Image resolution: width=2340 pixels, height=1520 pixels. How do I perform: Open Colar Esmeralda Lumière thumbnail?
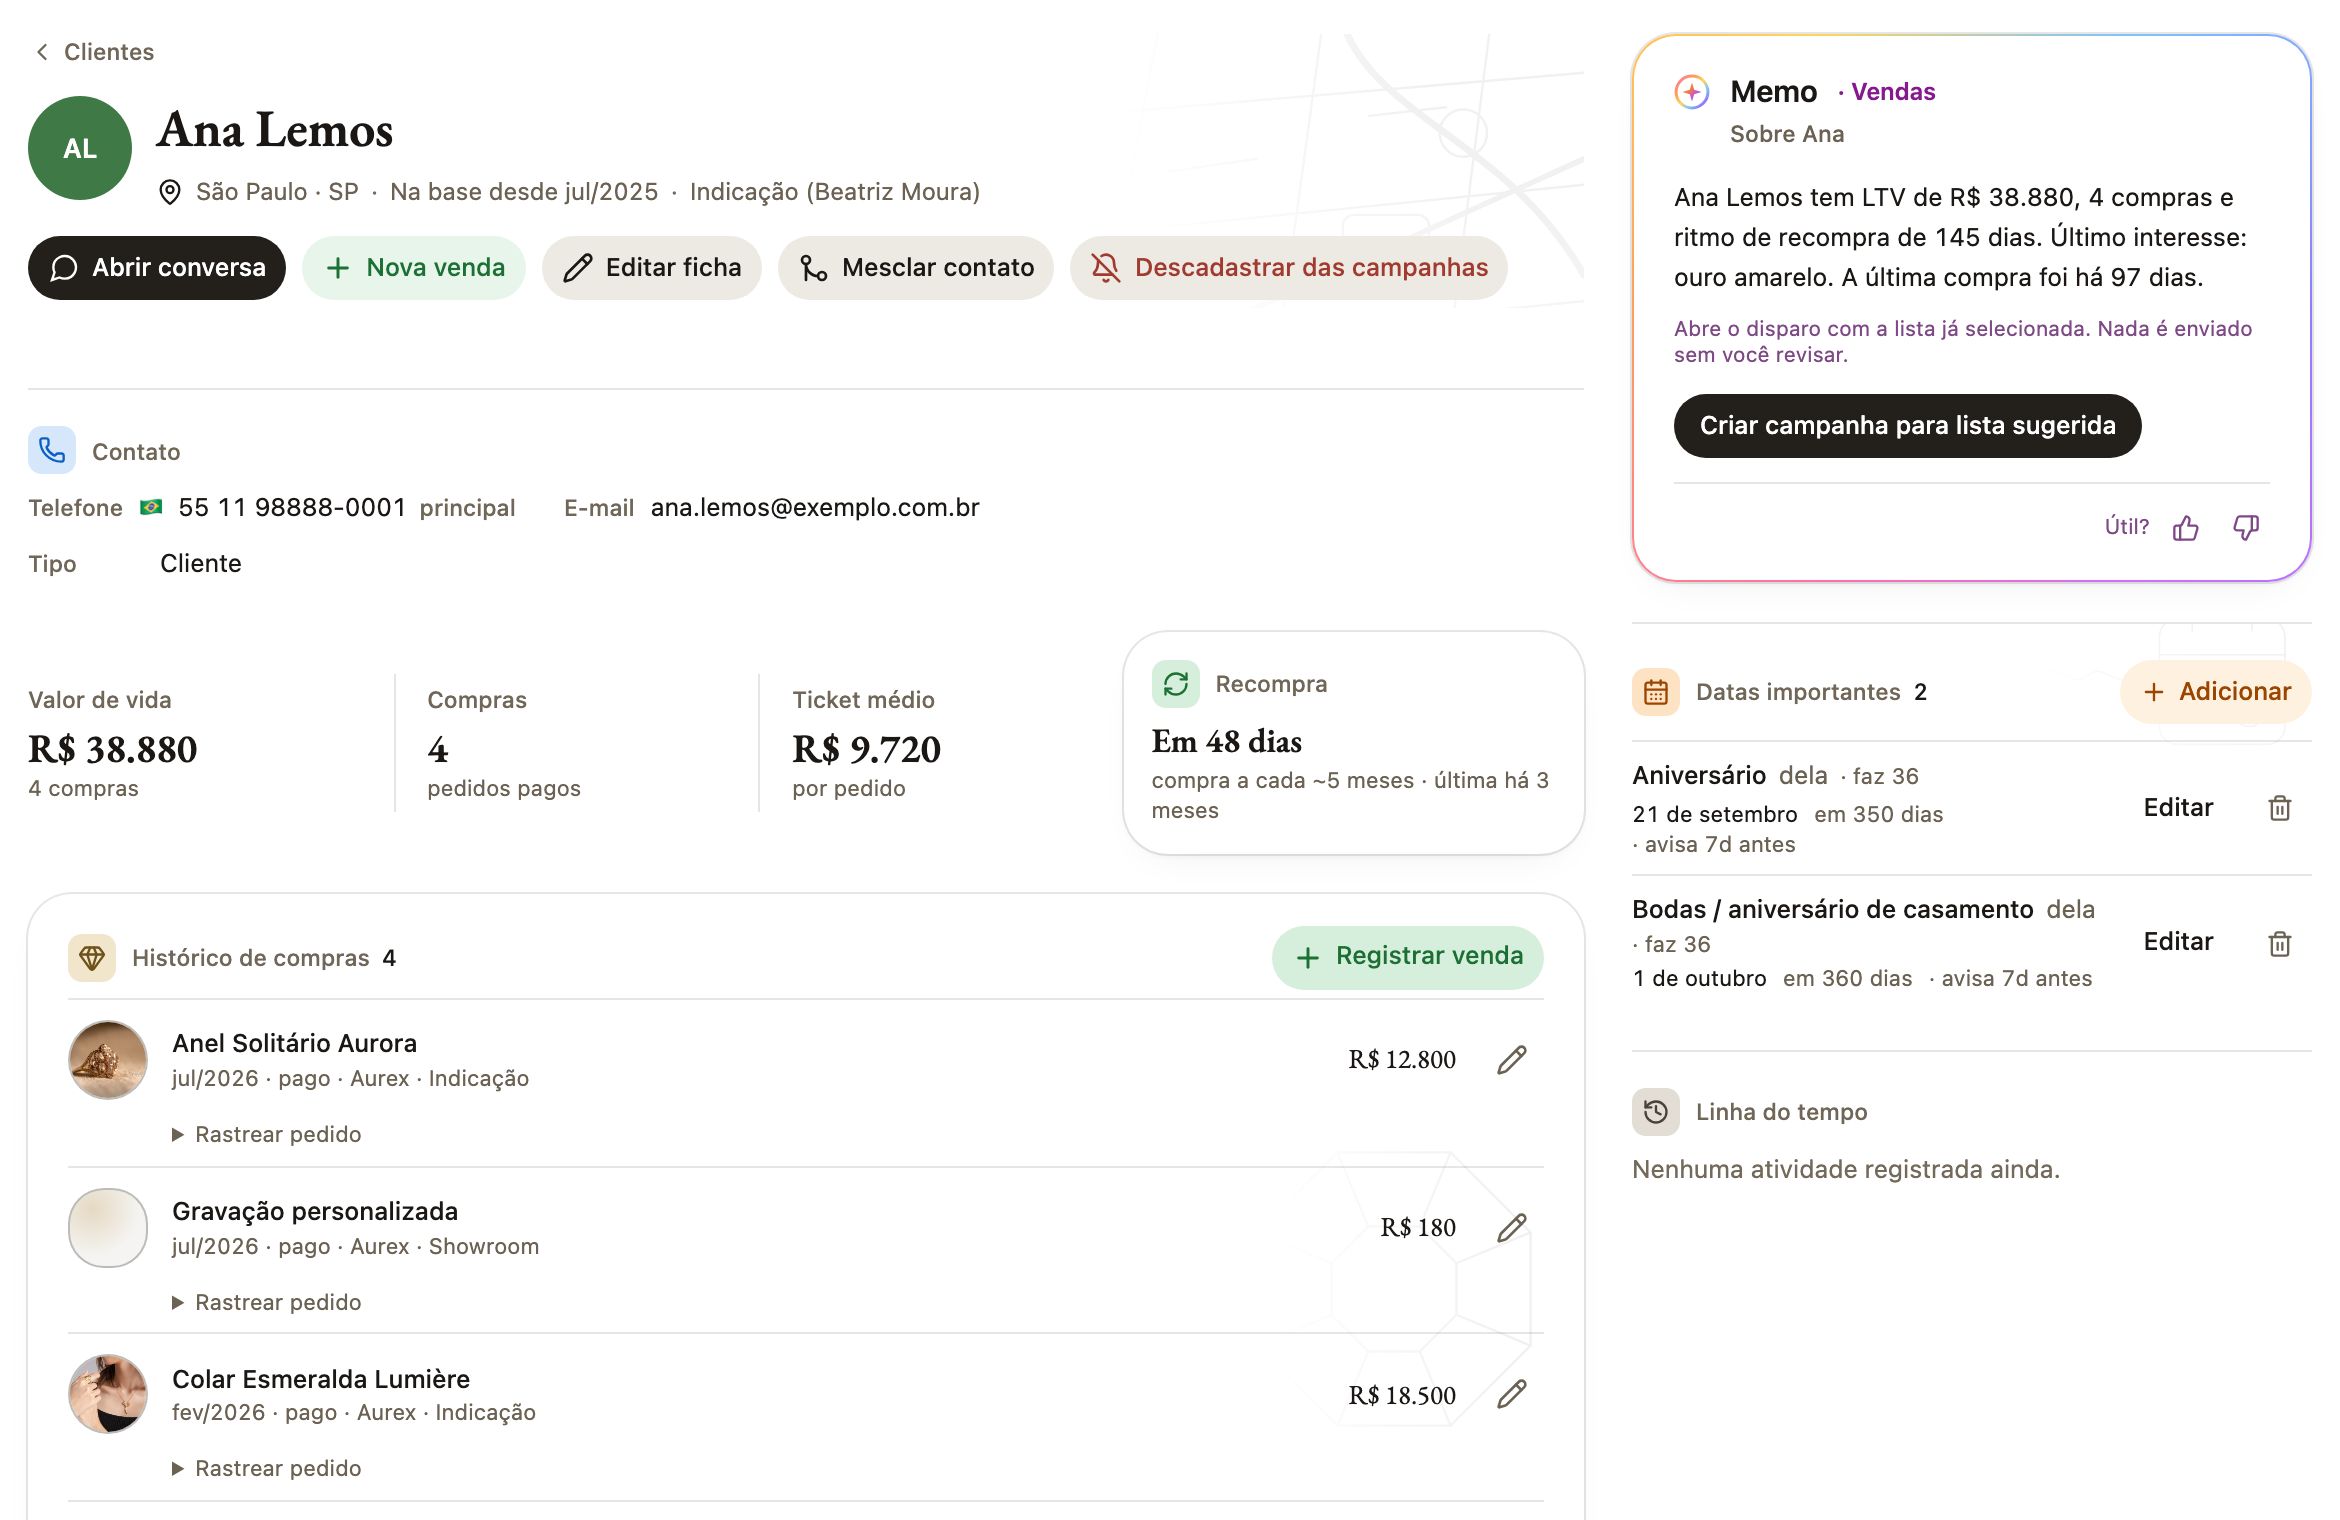click(108, 1394)
